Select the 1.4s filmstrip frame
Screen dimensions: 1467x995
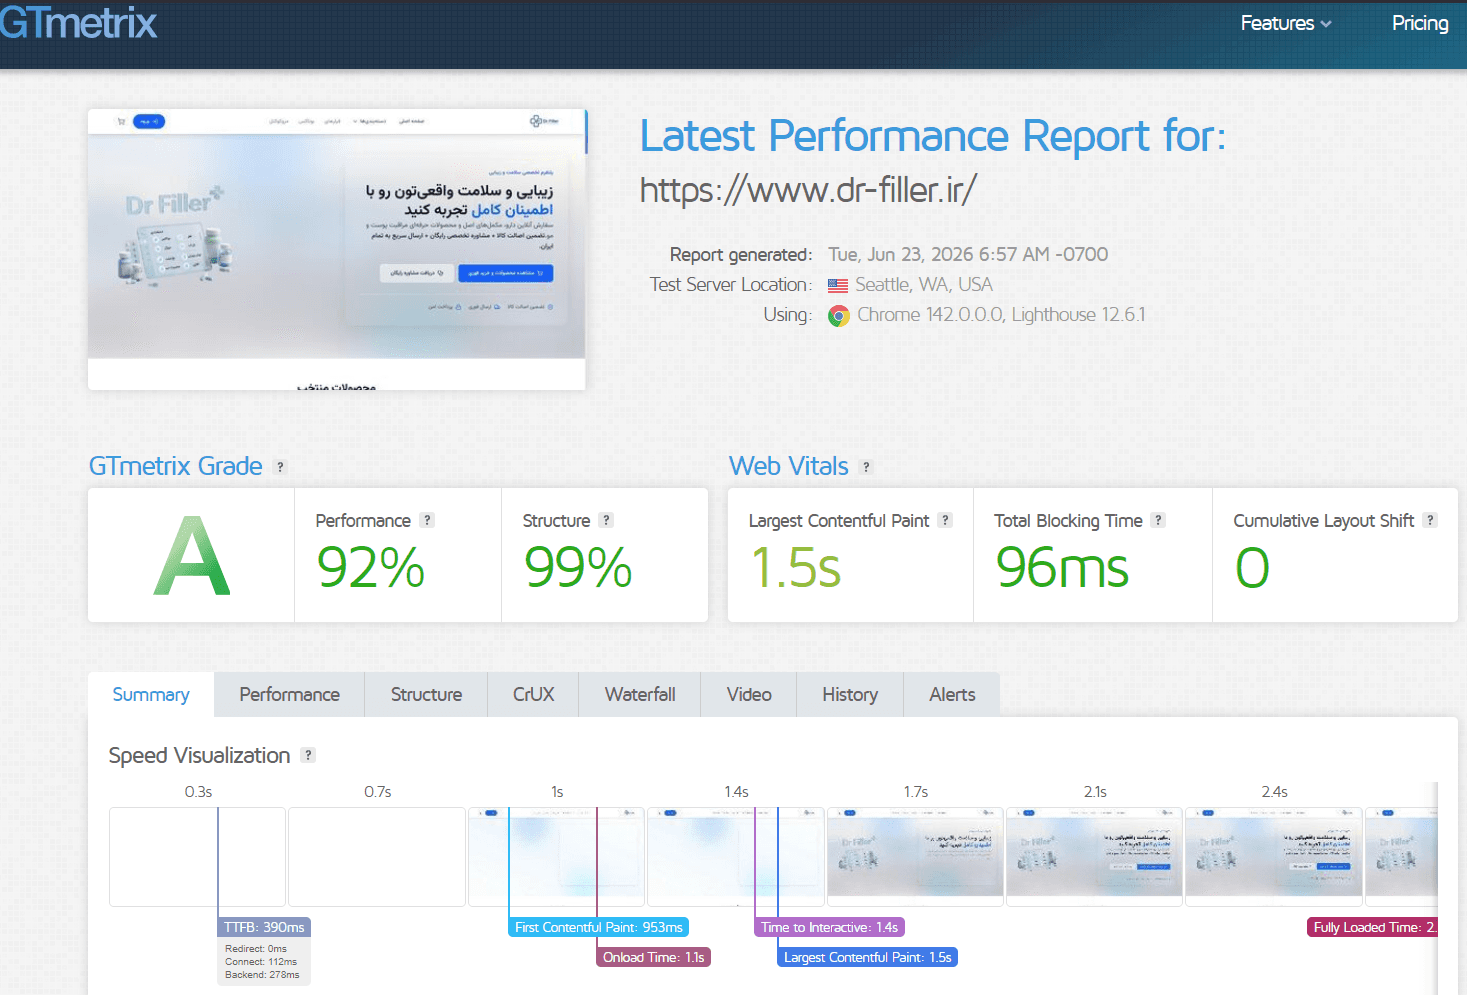[x=736, y=857]
